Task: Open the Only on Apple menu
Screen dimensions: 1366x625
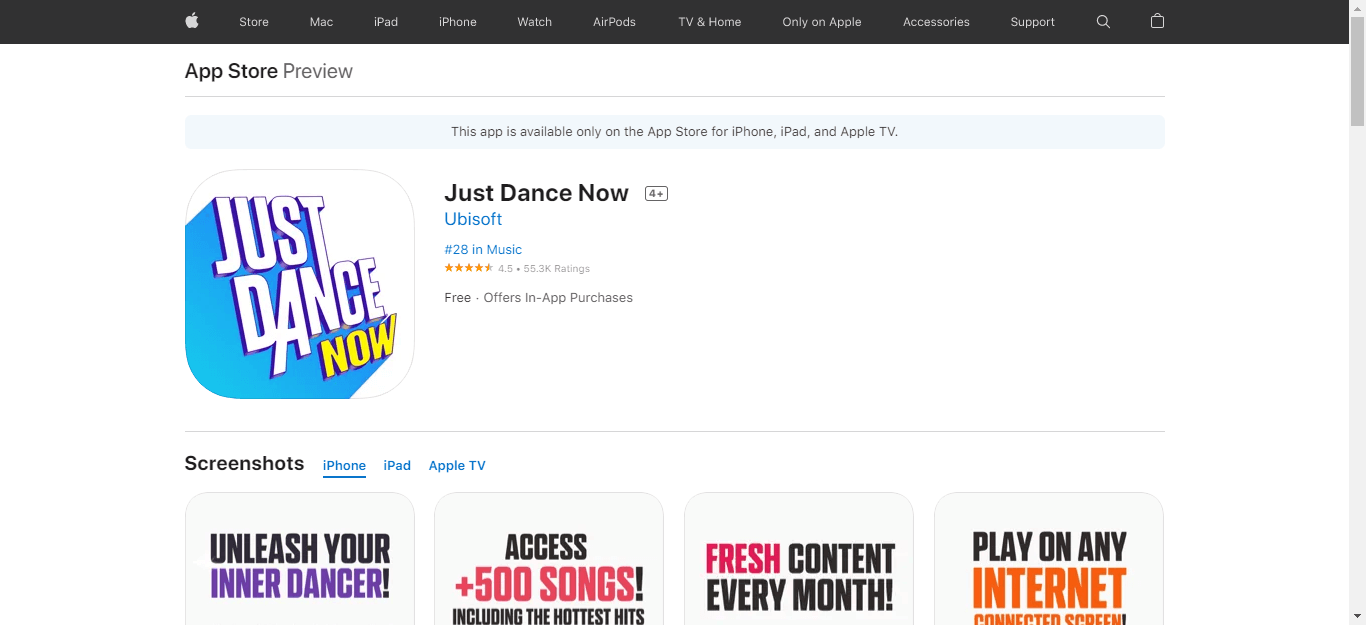Action: [822, 22]
